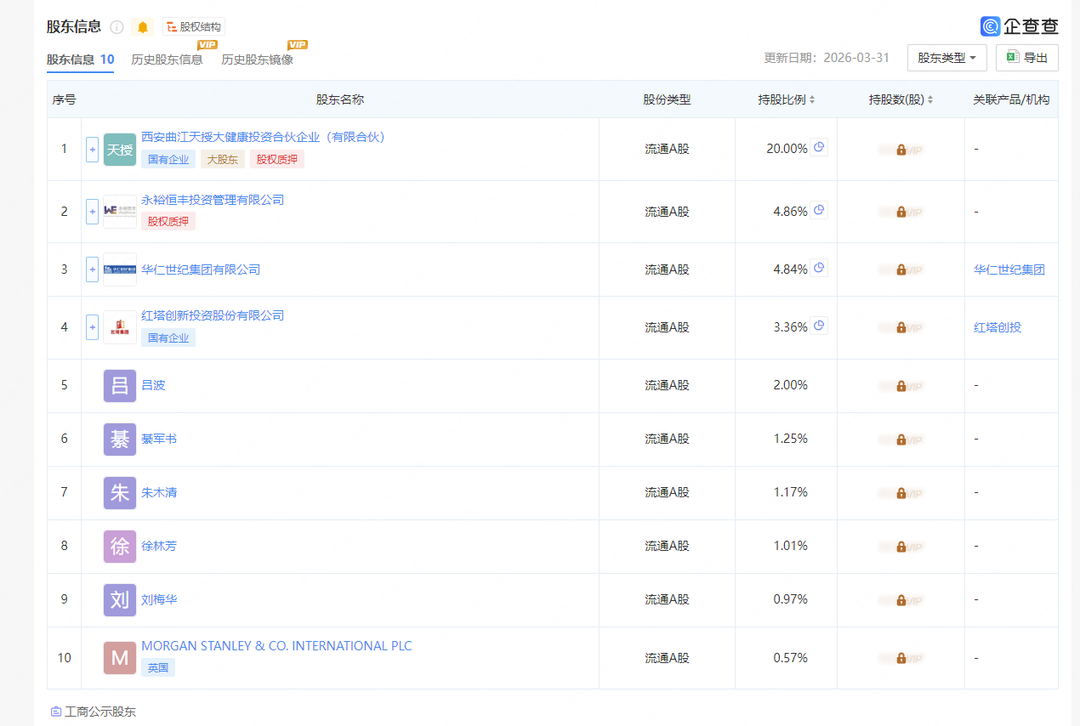Click the orange bell alert icon

[143, 27]
